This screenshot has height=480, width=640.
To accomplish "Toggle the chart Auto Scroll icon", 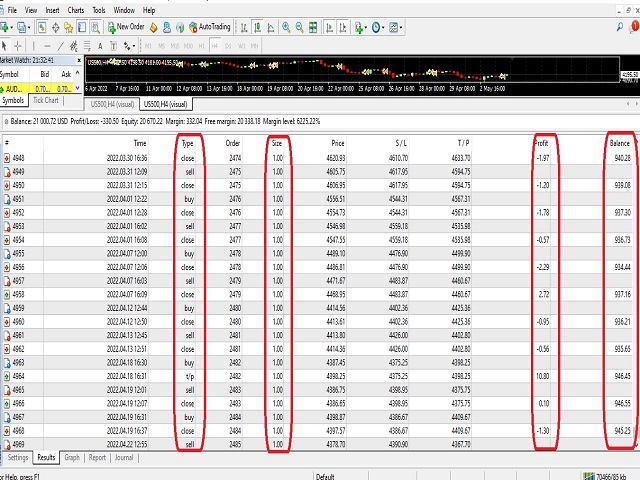I will 329,27.
